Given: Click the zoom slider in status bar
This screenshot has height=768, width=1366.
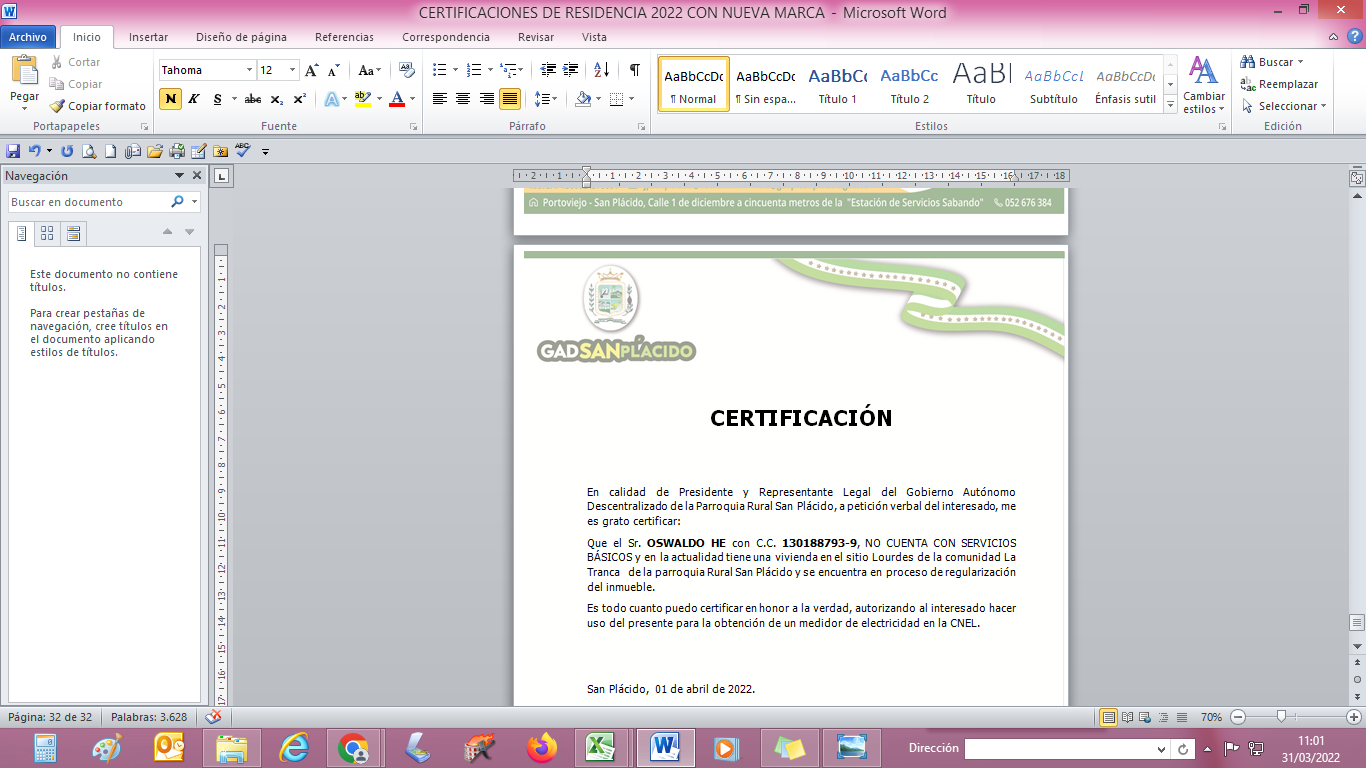Looking at the screenshot, I should pos(1281,717).
